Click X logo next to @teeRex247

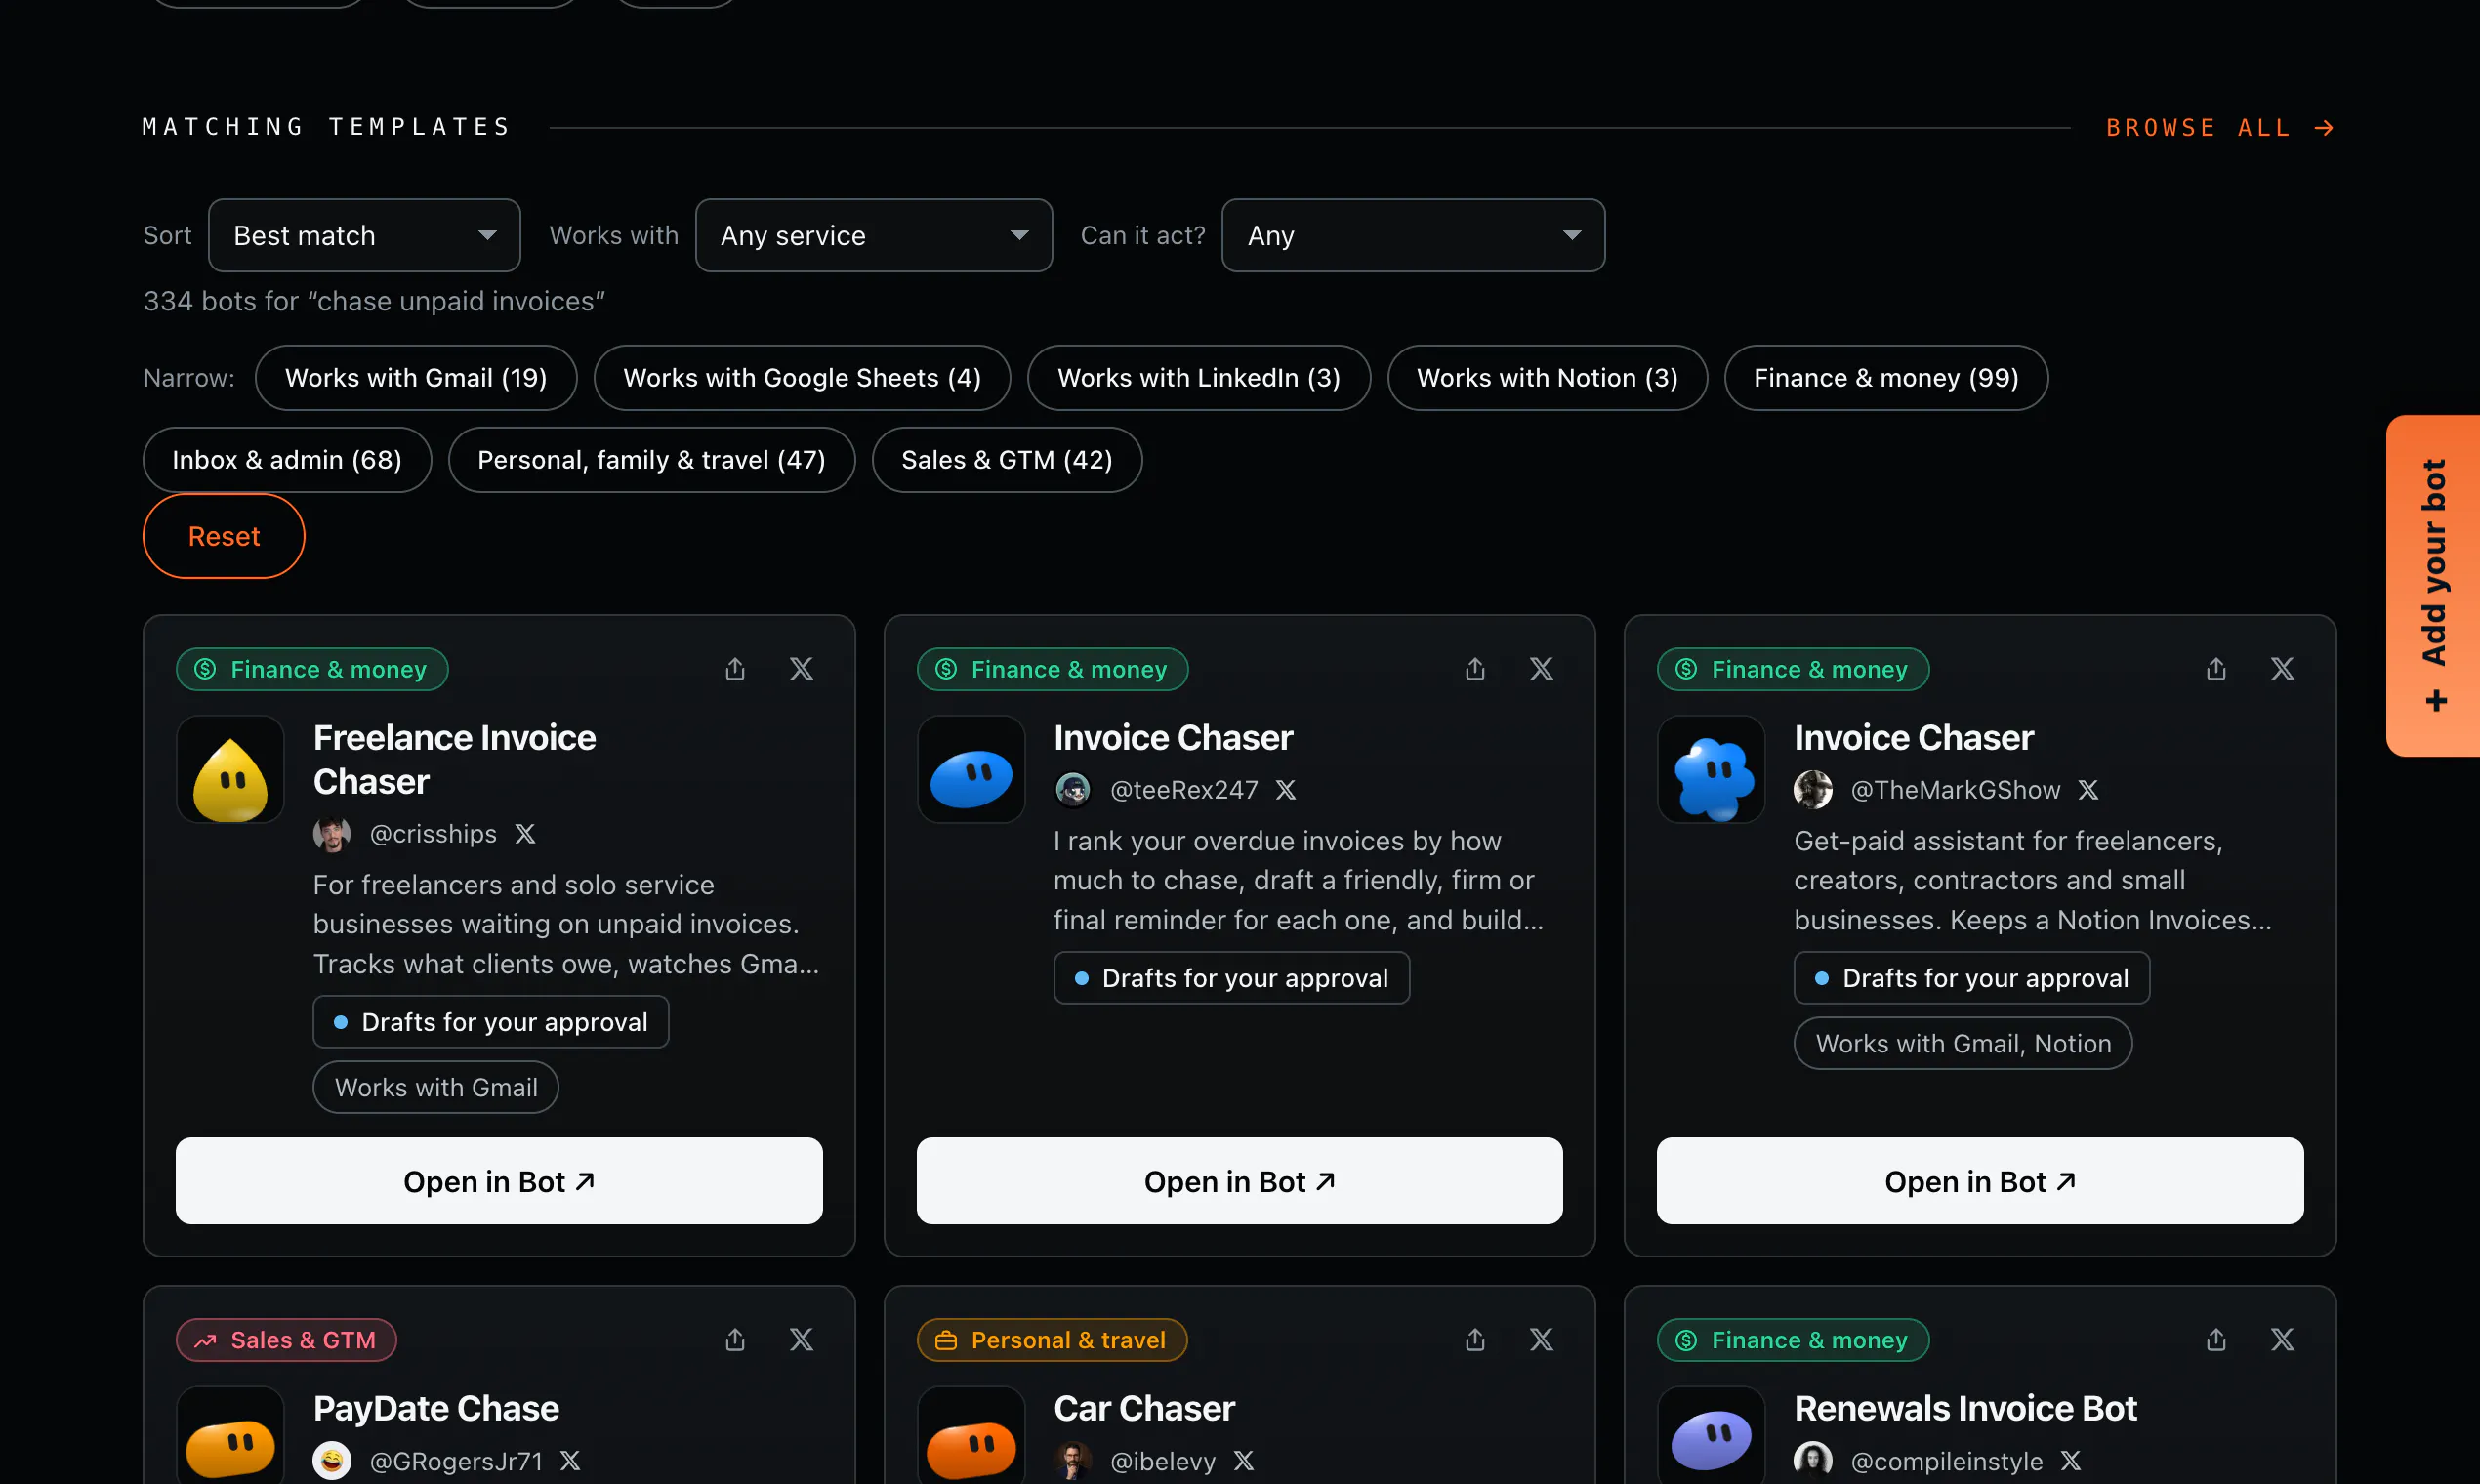[1286, 790]
